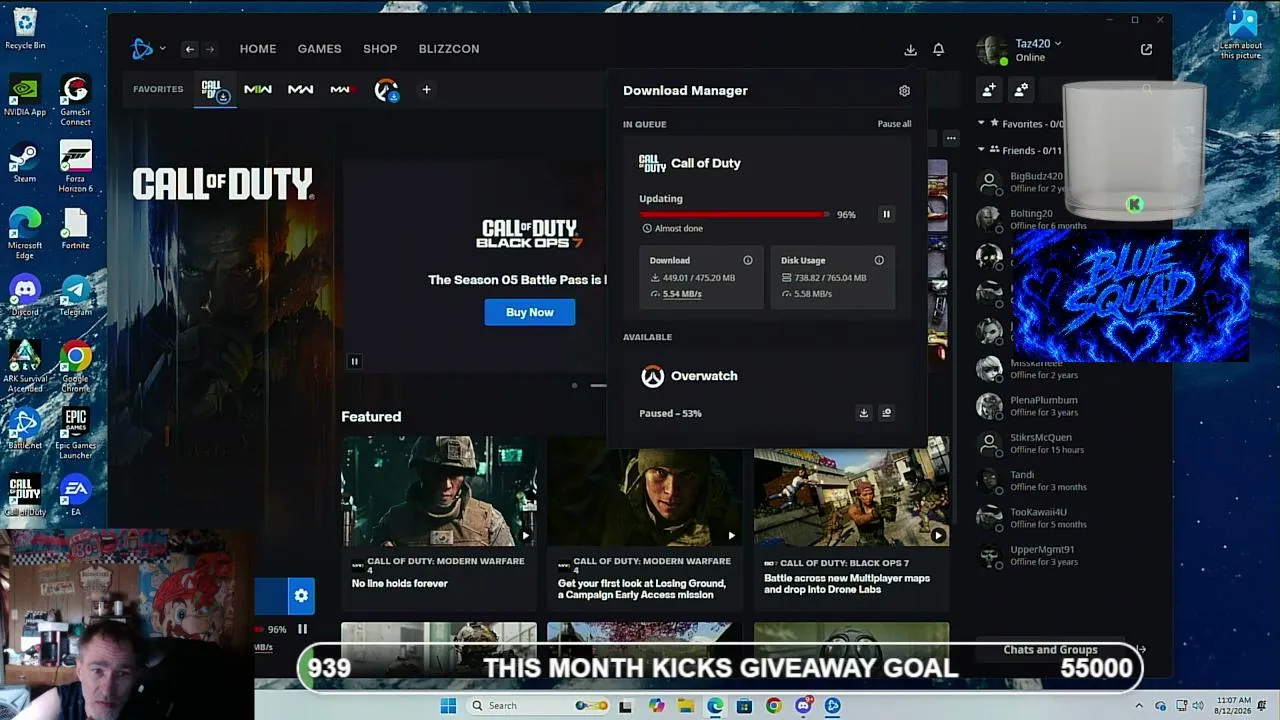Image resolution: width=1280 pixels, height=720 pixels.
Task: Open PlenaPlumbum in friends list
Action: (x=1060, y=406)
